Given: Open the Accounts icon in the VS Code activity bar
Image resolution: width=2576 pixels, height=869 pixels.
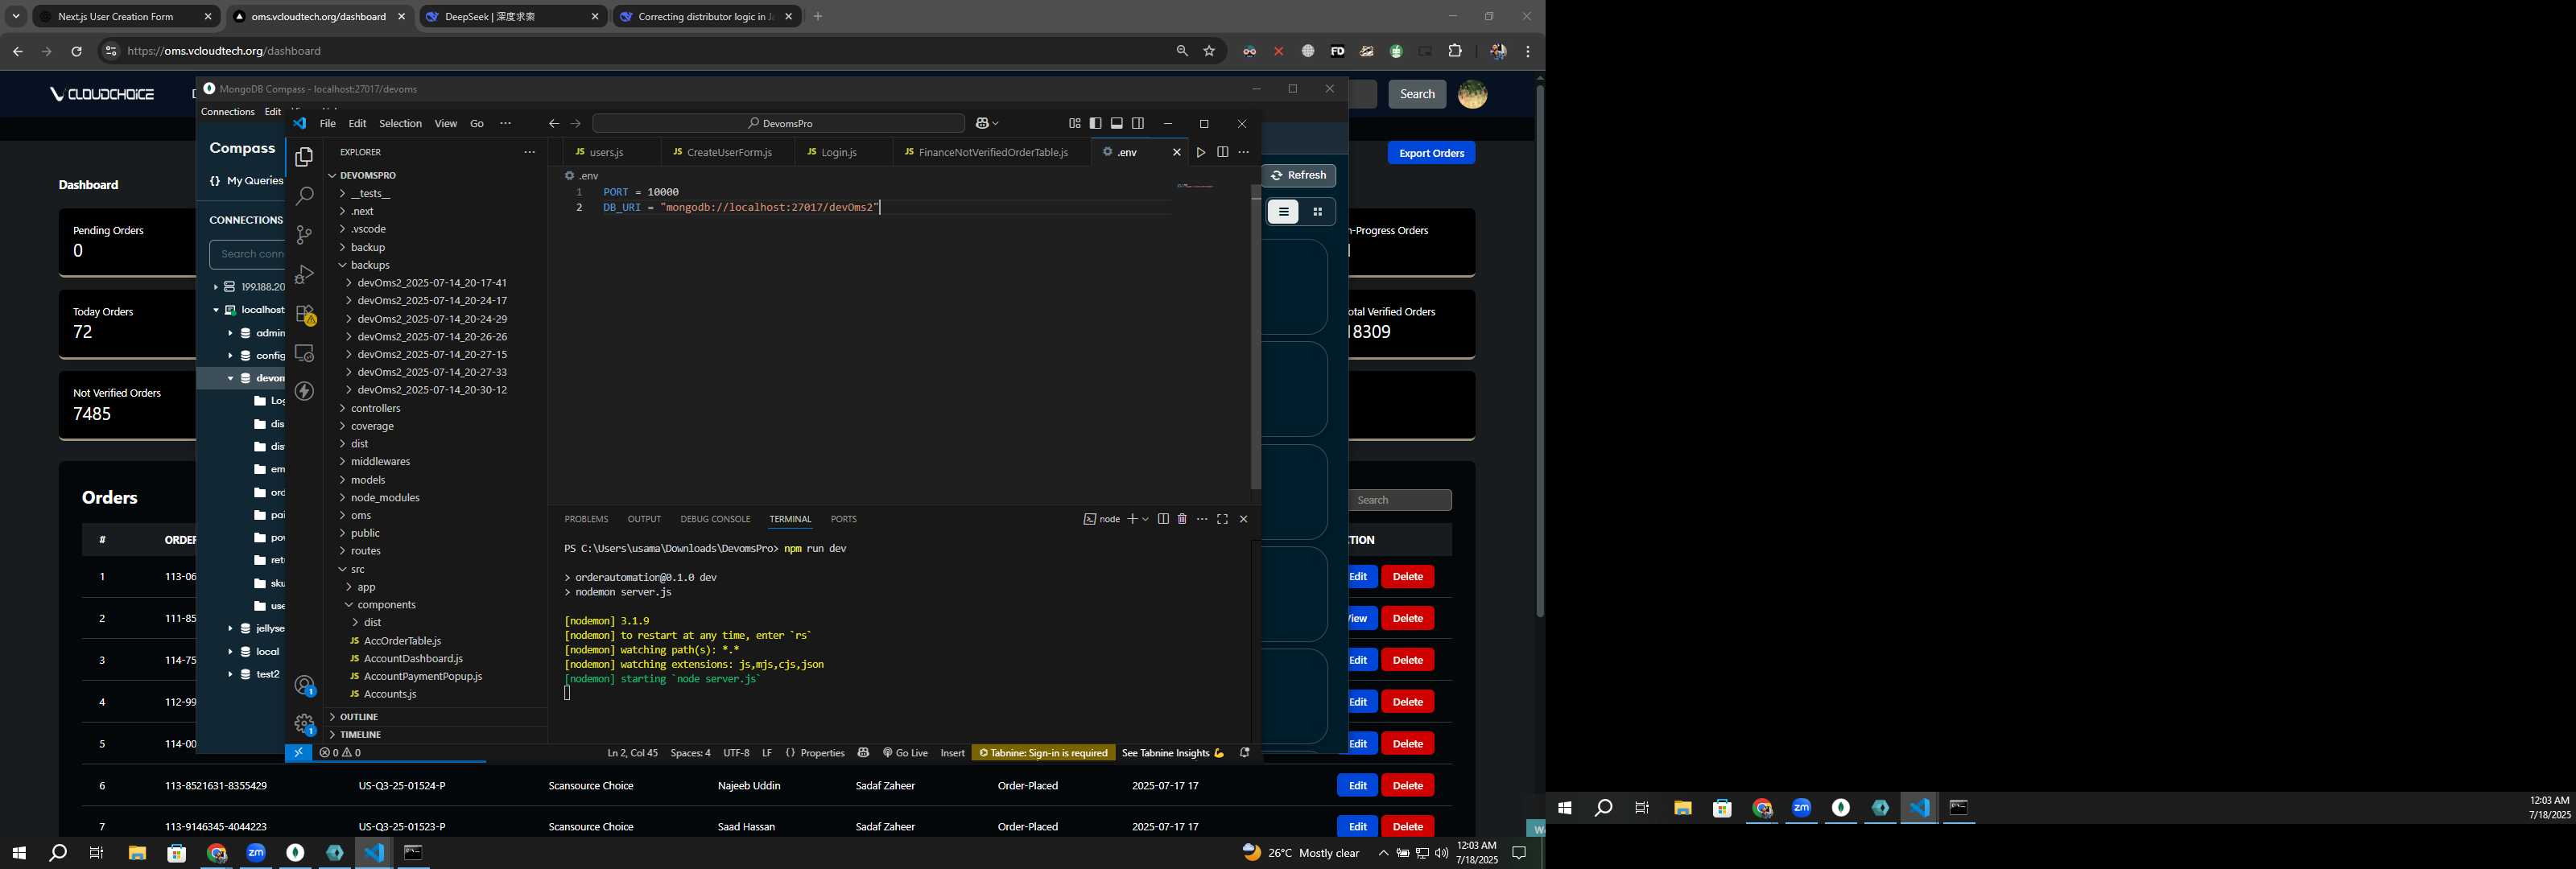Looking at the screenshot, I should [304, 685].
